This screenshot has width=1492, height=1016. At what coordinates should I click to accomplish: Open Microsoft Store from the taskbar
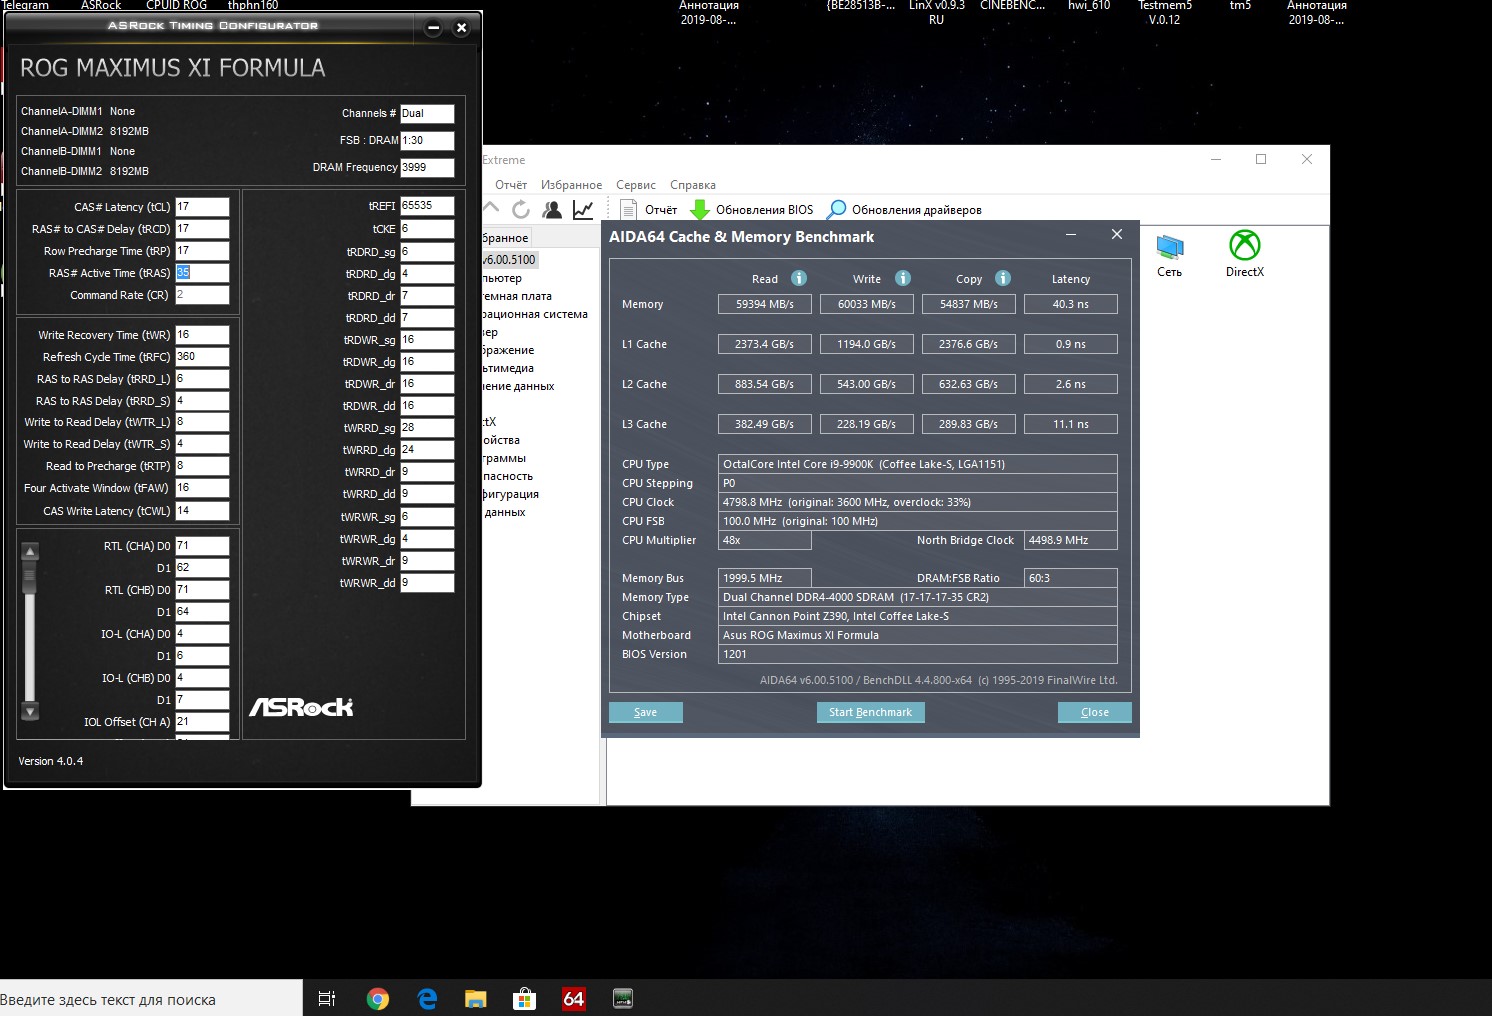click(525, 998)
